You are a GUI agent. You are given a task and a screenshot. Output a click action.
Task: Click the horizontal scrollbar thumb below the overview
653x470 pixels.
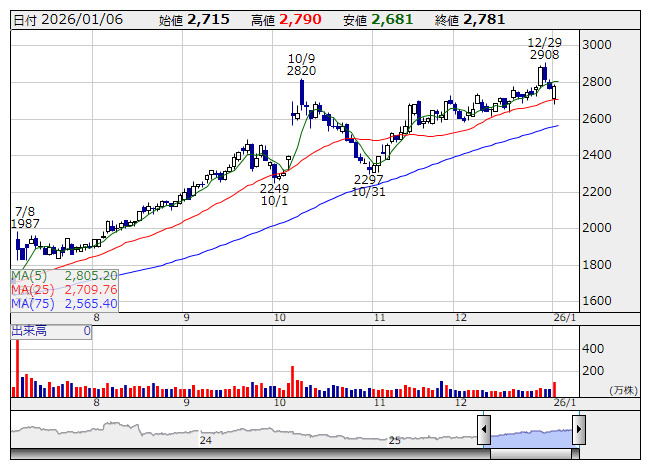click(531, 455)
